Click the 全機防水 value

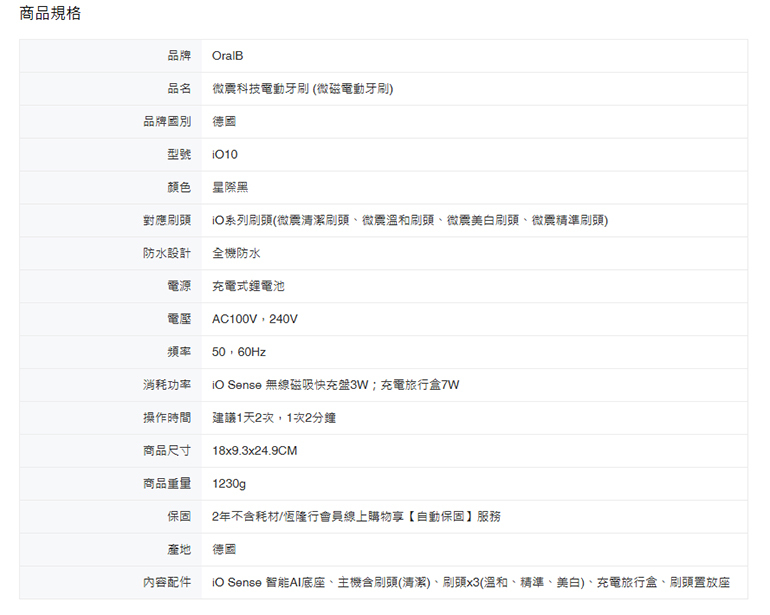(x=236, y=253)
